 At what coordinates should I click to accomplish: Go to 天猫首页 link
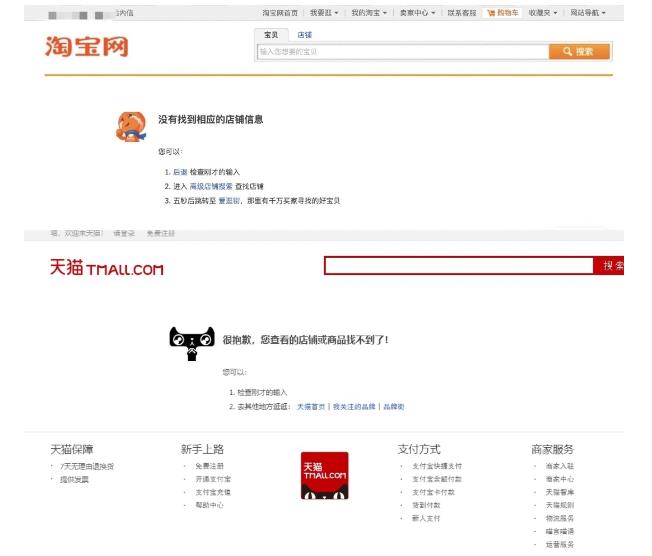click(x=311, y=407)
